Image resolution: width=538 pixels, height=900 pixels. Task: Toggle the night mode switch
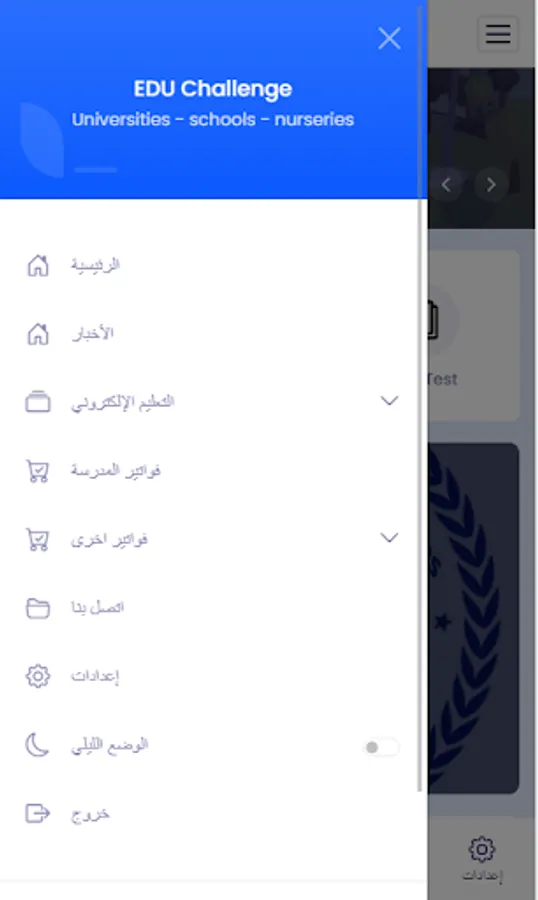[x=381, y=747]
